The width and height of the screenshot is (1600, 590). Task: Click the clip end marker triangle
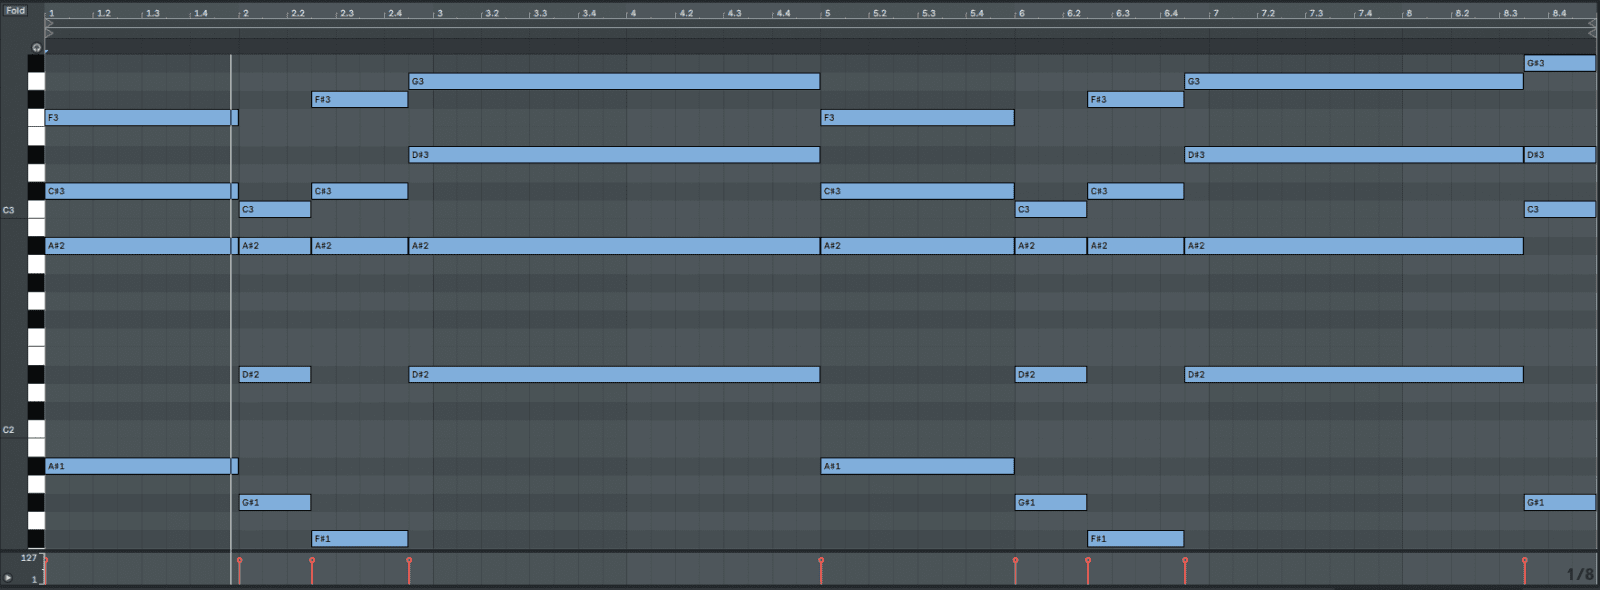click(x=1592, y=33)
